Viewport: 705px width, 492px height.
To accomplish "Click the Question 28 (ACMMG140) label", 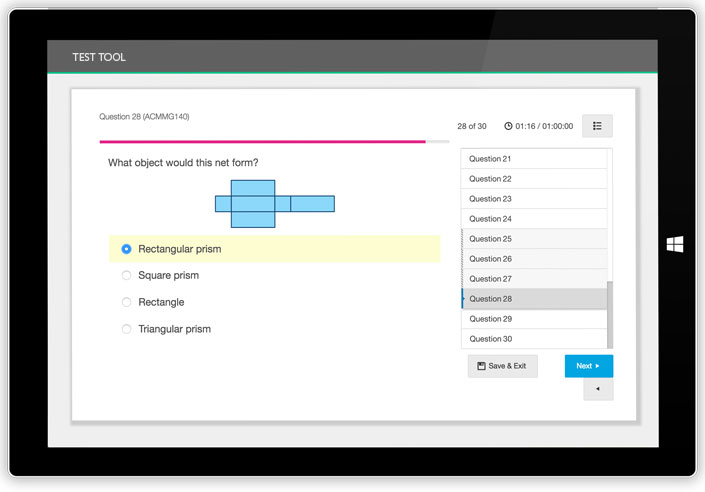I will (x=144, y=116).
